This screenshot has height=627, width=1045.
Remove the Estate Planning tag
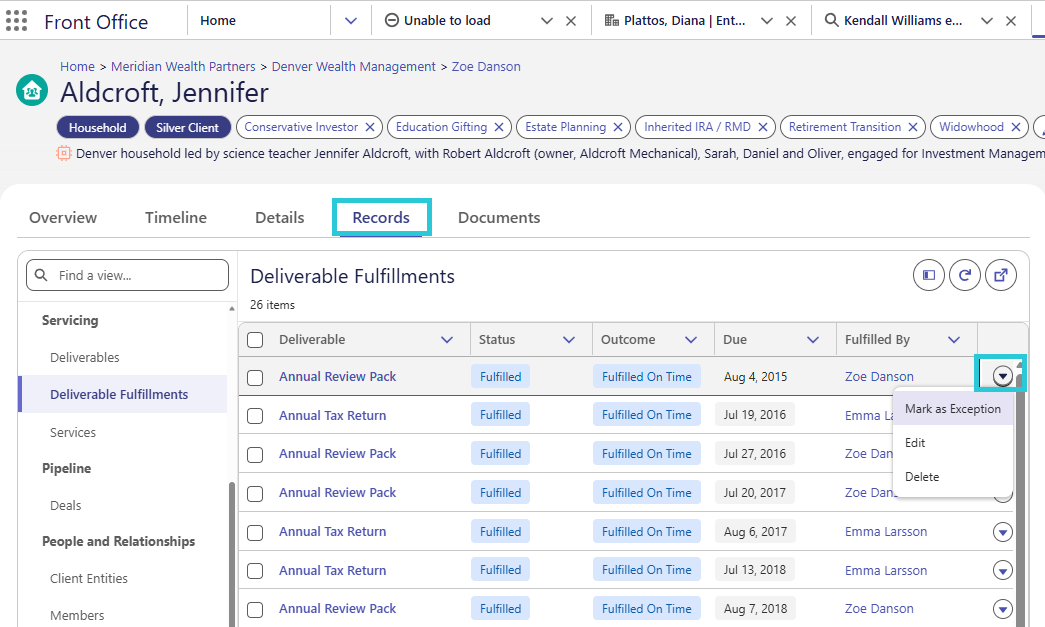618,127
